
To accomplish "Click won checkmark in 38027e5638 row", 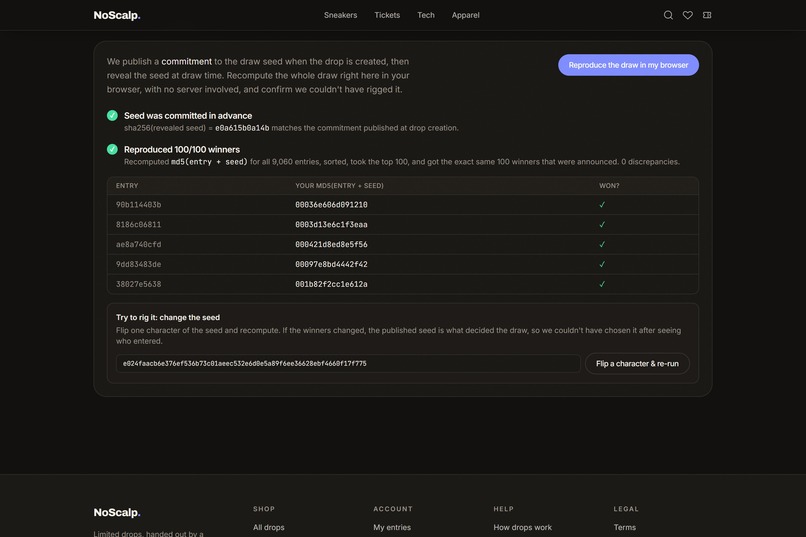I will 602,284.
